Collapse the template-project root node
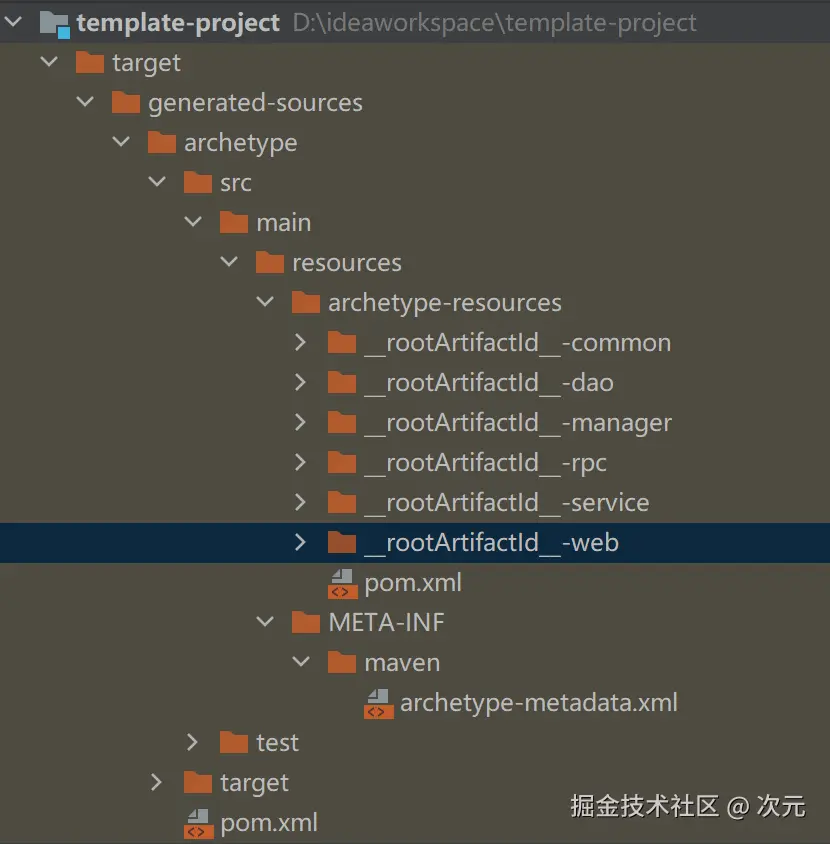 click(x=13, y=22)
